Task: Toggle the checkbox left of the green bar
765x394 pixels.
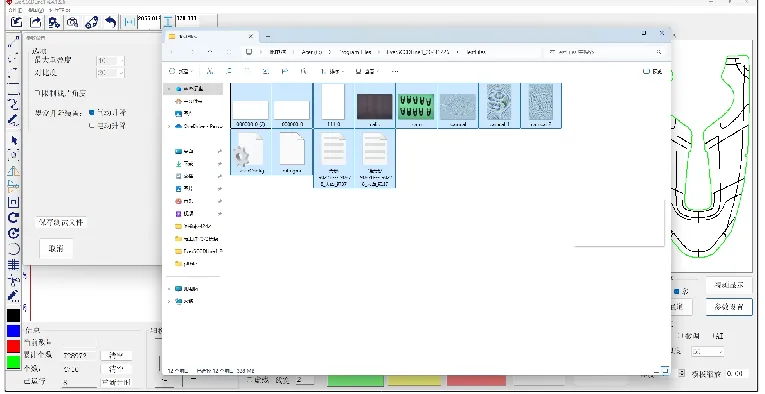Action: (x=249, y=380)
